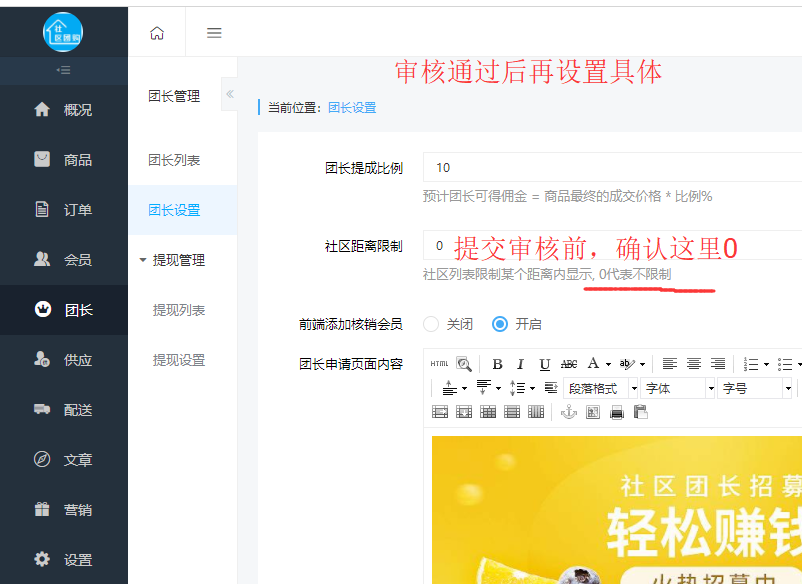This screenshot has width=802, height=584.
Task: Open 会员 in the sidebar
Action: [63, 260]
